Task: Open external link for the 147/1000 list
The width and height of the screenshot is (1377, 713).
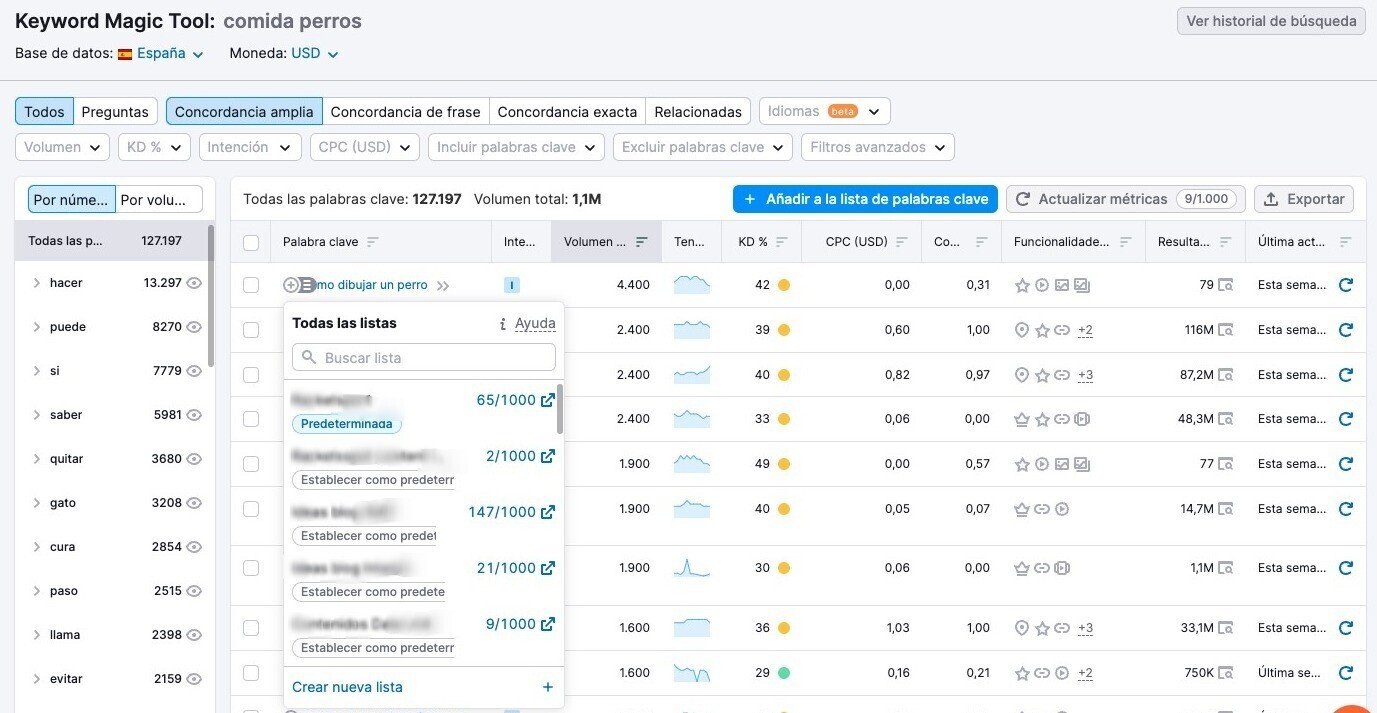Action: tap(548, 512)
